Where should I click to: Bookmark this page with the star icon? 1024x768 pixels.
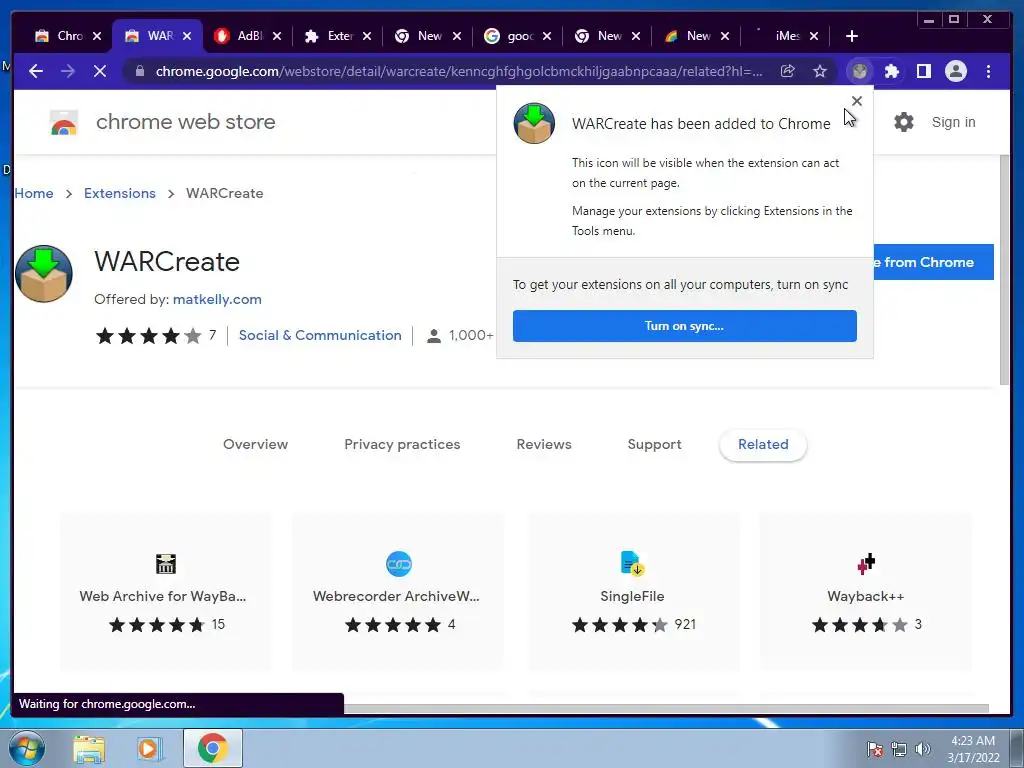(820, 71)
